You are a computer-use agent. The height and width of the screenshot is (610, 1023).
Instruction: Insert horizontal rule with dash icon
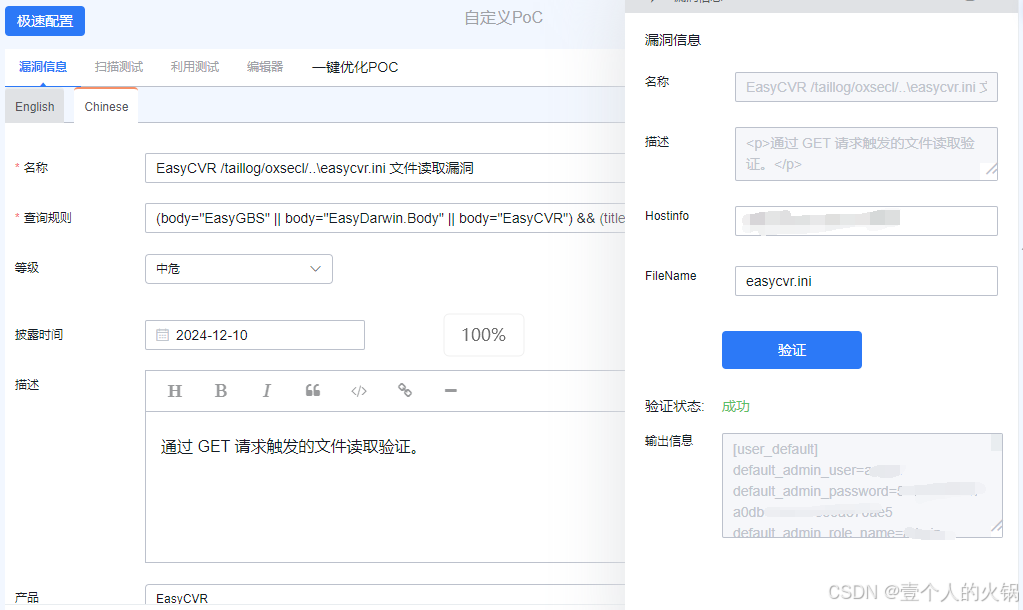click(450, 391)
